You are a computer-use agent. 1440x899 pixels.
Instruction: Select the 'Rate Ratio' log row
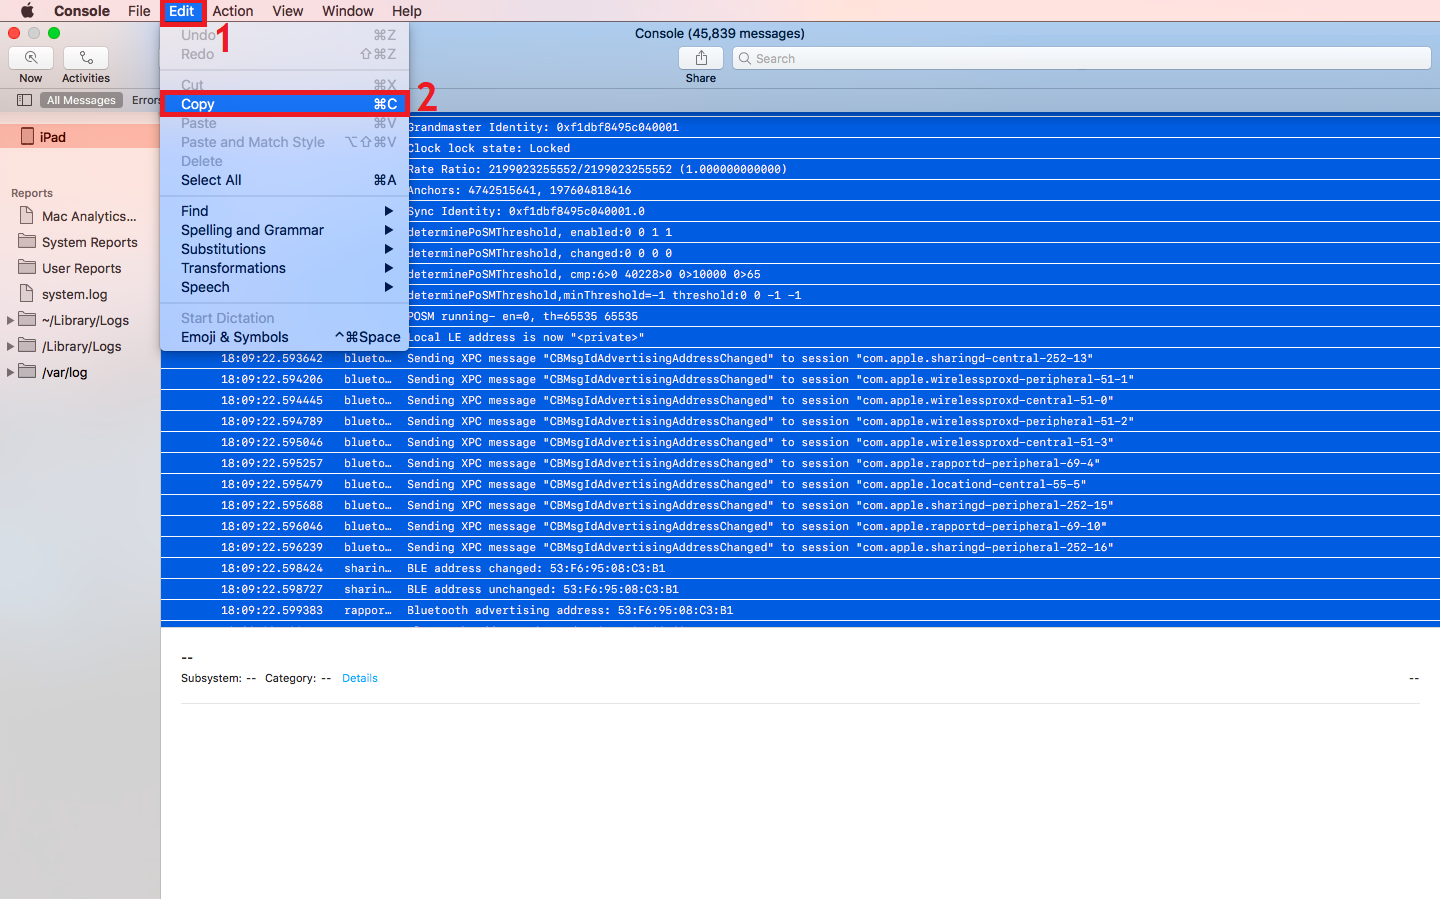coord(924,169)
